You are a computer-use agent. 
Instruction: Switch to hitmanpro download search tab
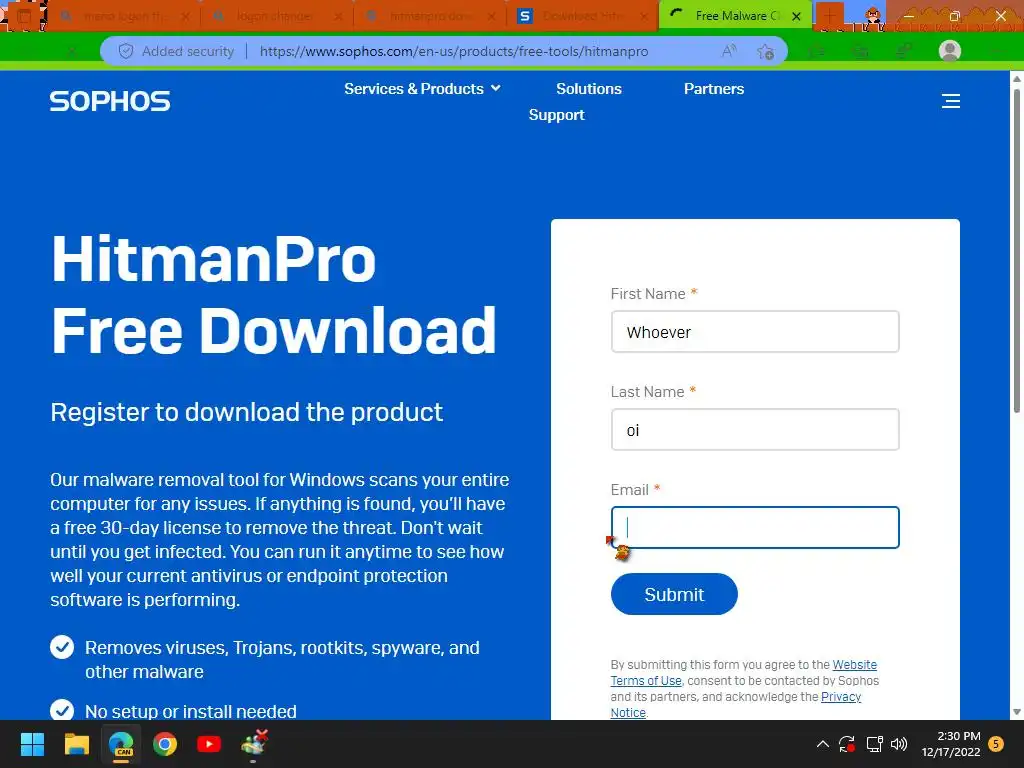[429, 16]
